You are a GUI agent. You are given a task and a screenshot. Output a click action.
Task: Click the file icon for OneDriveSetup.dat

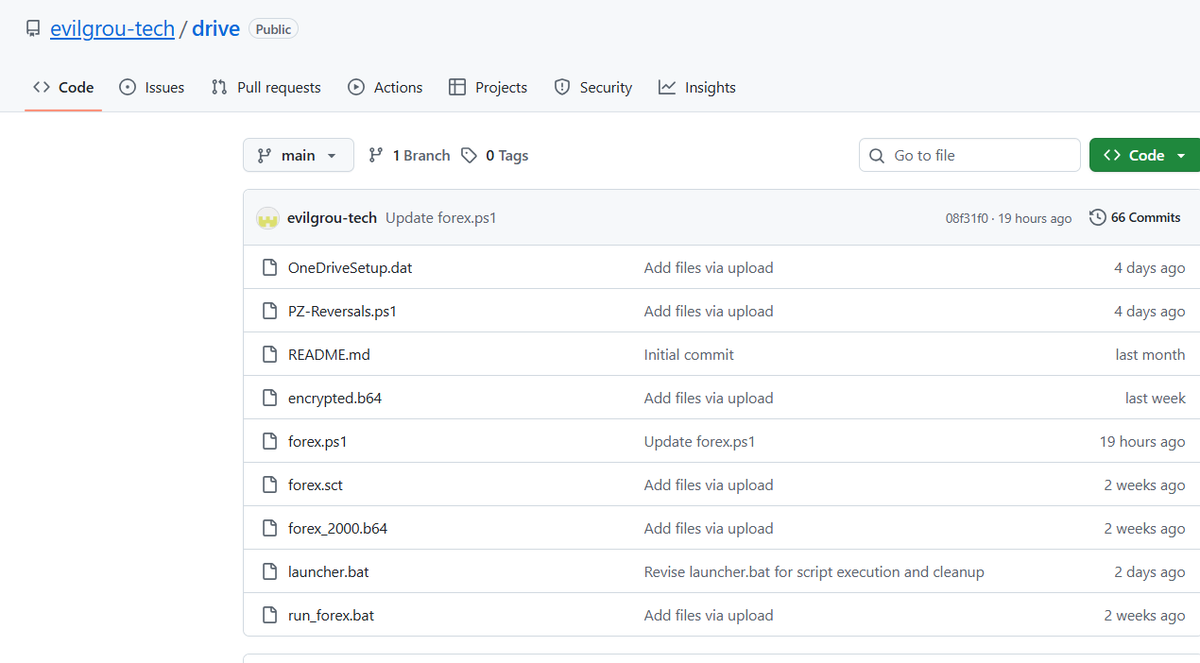point(269,267)
